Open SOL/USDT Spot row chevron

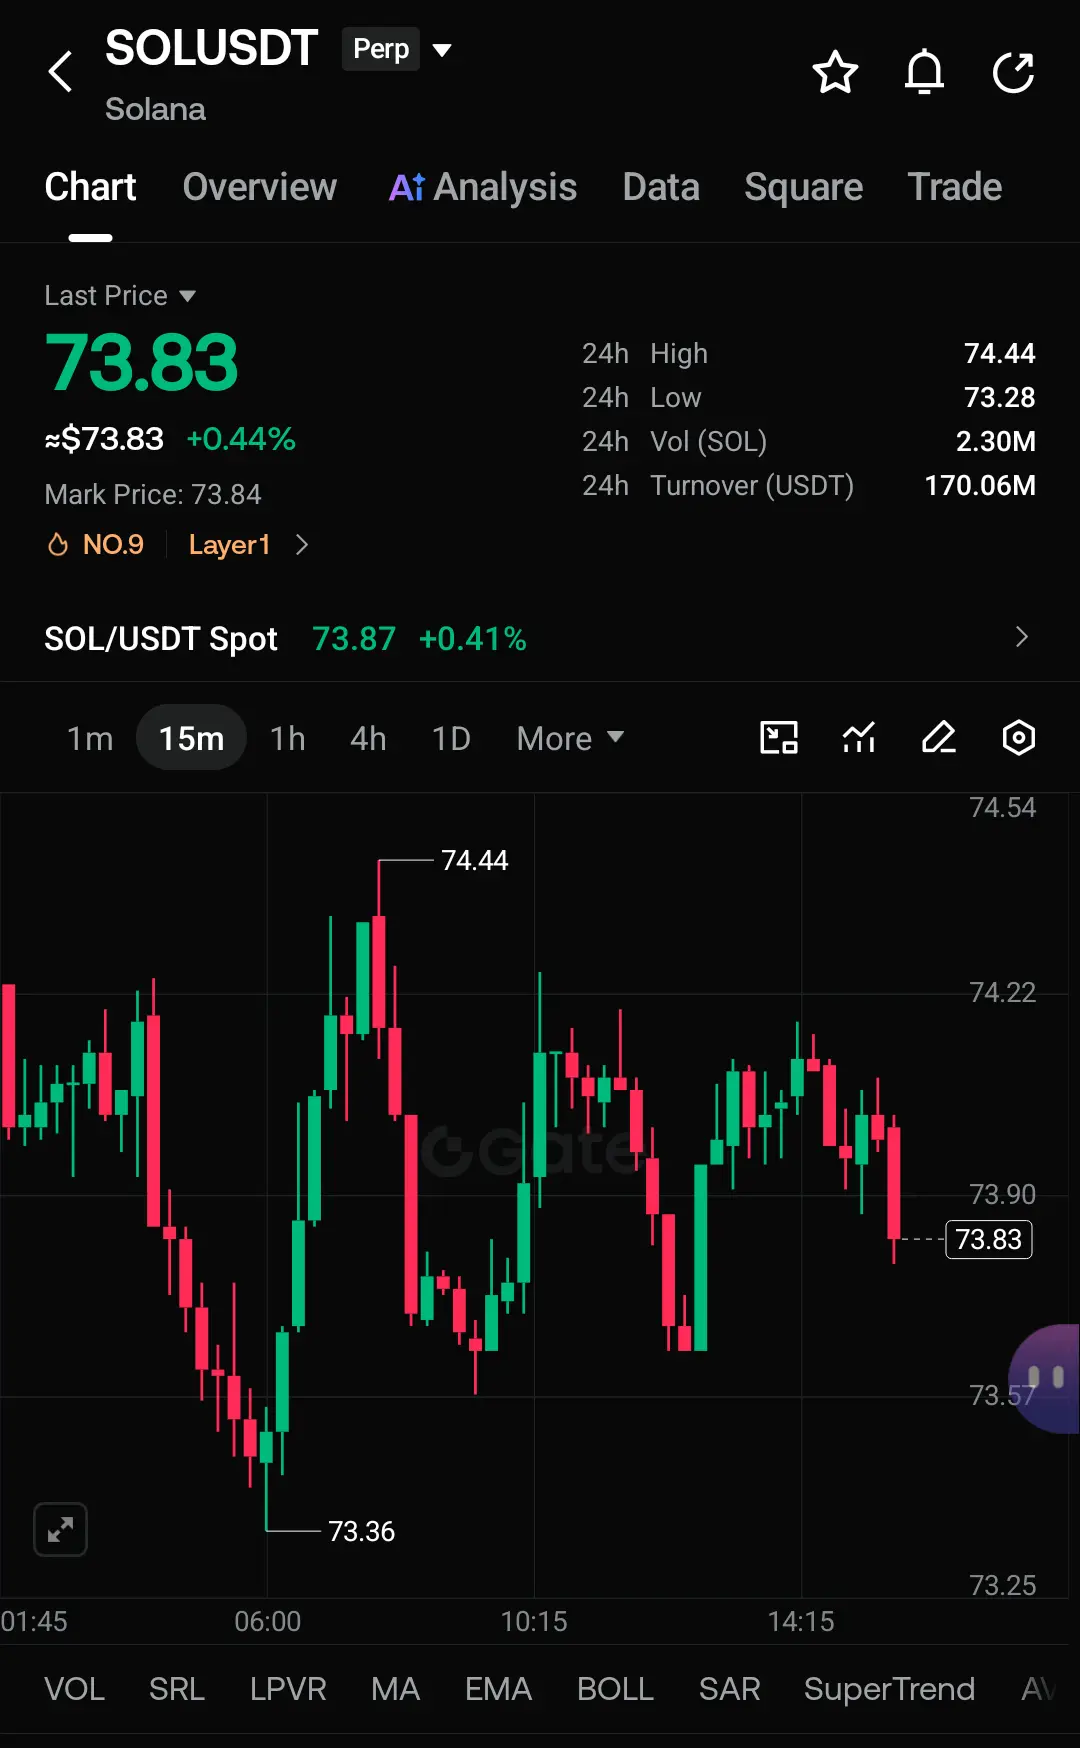point(1021,637)
